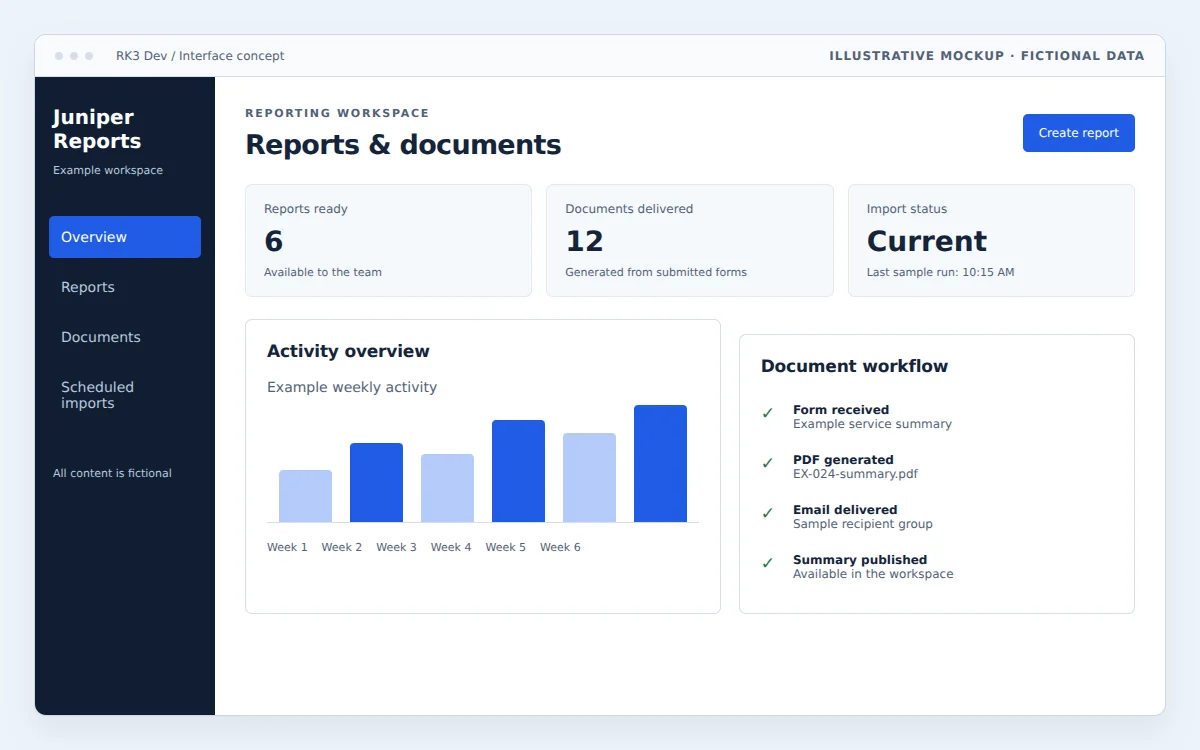Click the Week 3 axis label
The width and height of the screenshot is (1200, 750).
coord(396,547)
